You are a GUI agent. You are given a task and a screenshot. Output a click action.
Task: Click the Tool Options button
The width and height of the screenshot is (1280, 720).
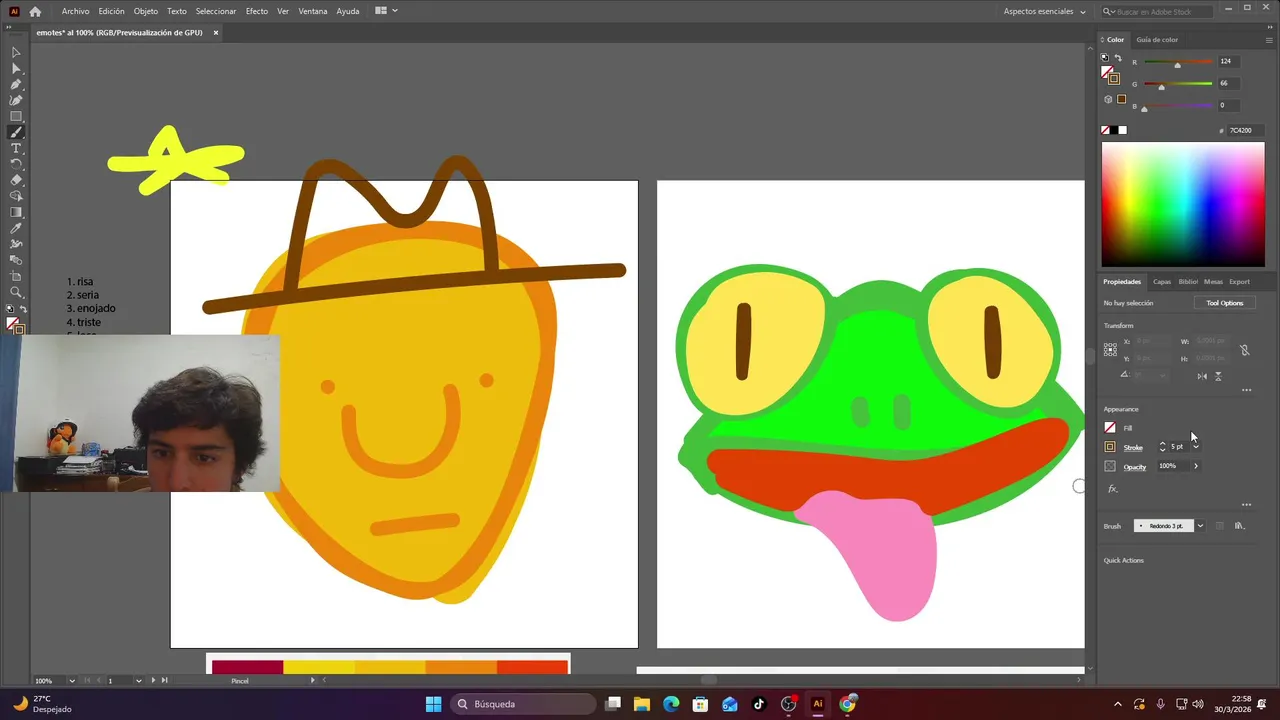1224,303
